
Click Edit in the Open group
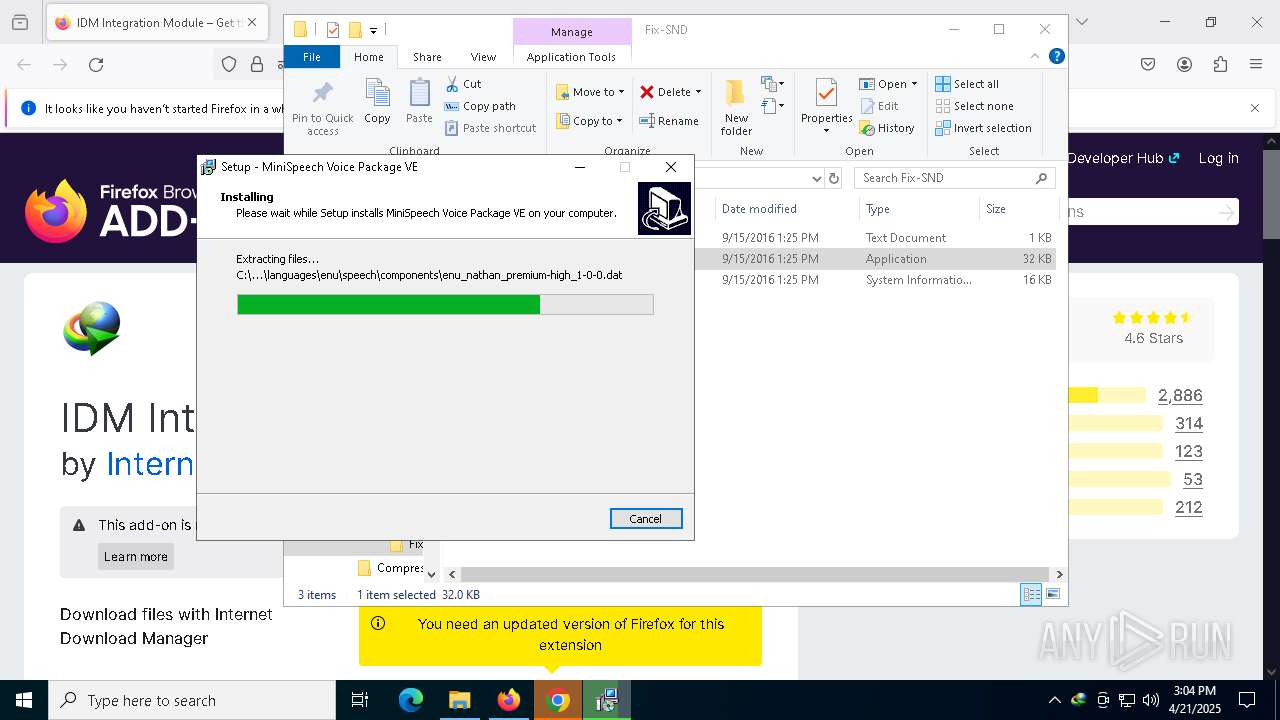pyautogui.click(x=879, y=106)
